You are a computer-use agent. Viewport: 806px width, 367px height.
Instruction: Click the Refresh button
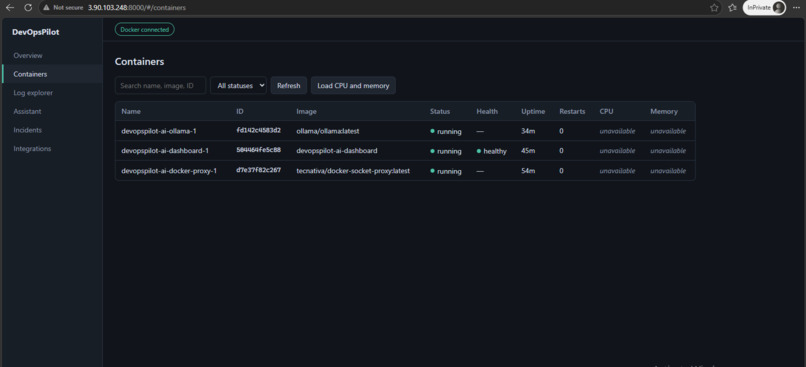[289, 85]
